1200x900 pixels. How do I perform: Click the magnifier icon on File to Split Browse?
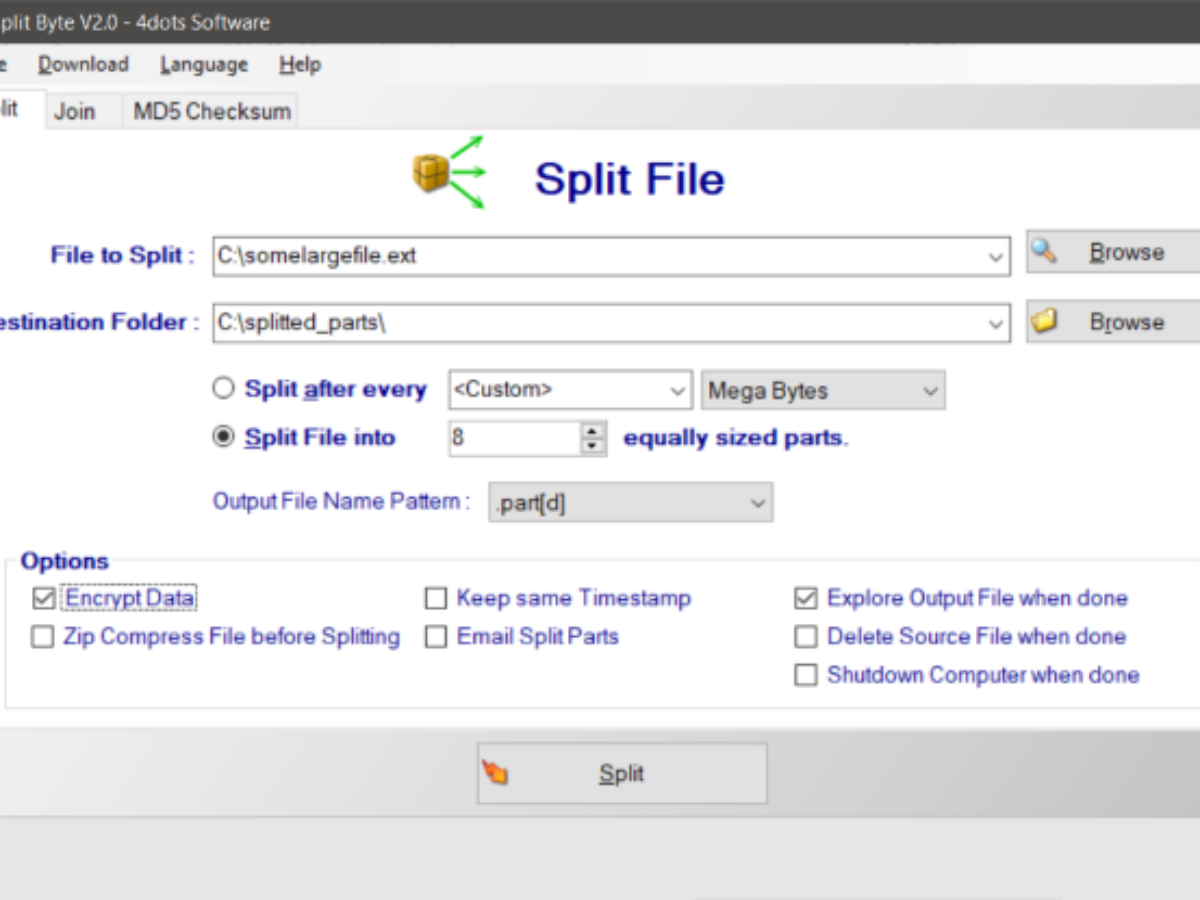click(1044, 251)
